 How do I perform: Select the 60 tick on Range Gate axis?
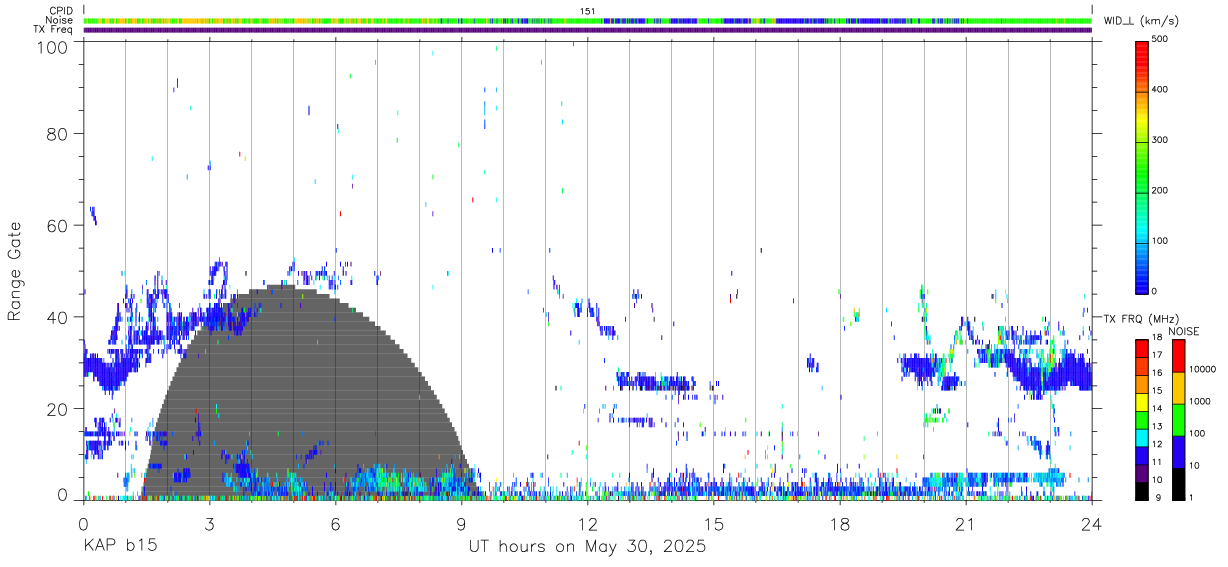pyautogui.click(x=56, y=225)
